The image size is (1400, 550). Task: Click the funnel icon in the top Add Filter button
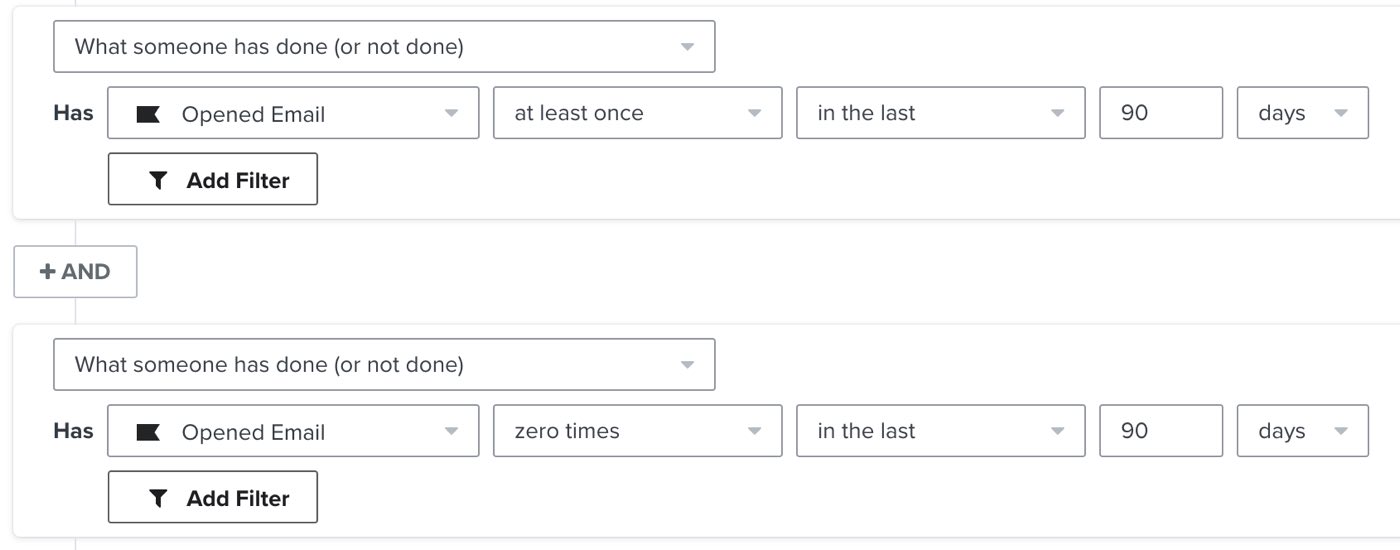158,180
